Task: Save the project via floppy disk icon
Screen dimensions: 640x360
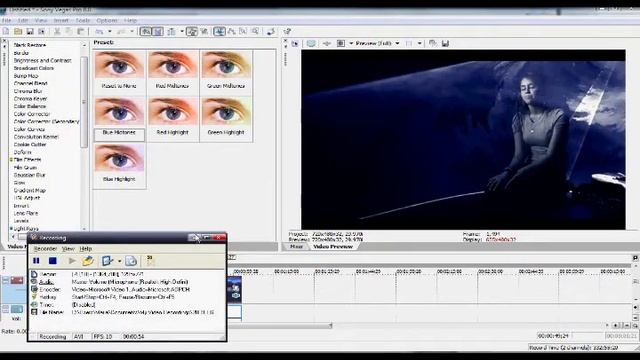Action: [x=30, y=31]
